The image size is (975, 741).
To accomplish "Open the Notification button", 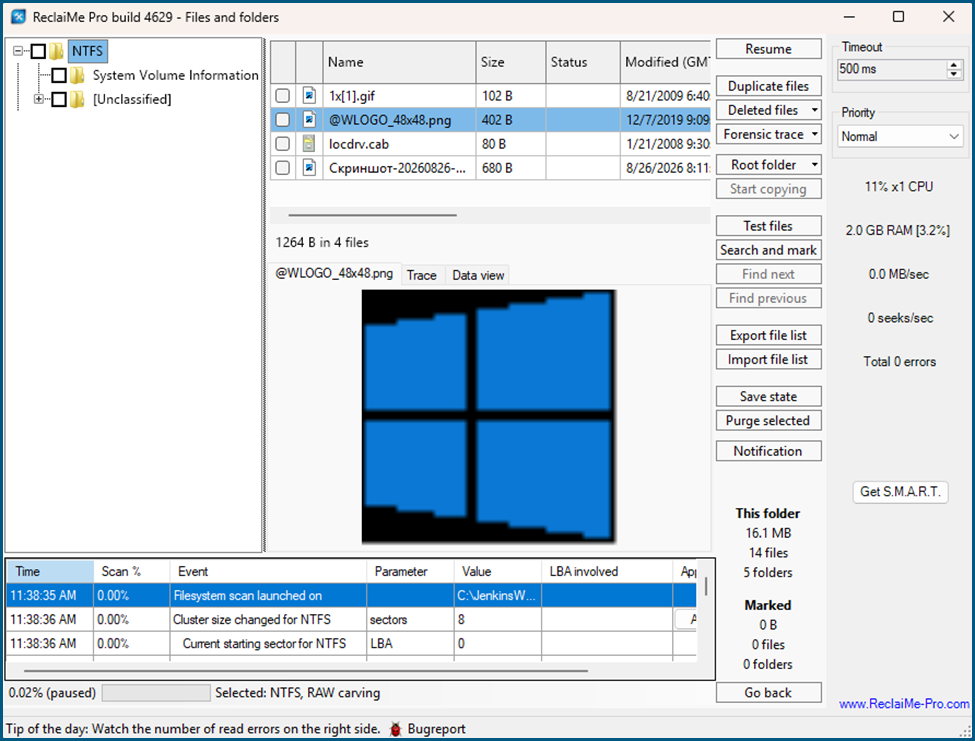I will (x=769, y=451).
